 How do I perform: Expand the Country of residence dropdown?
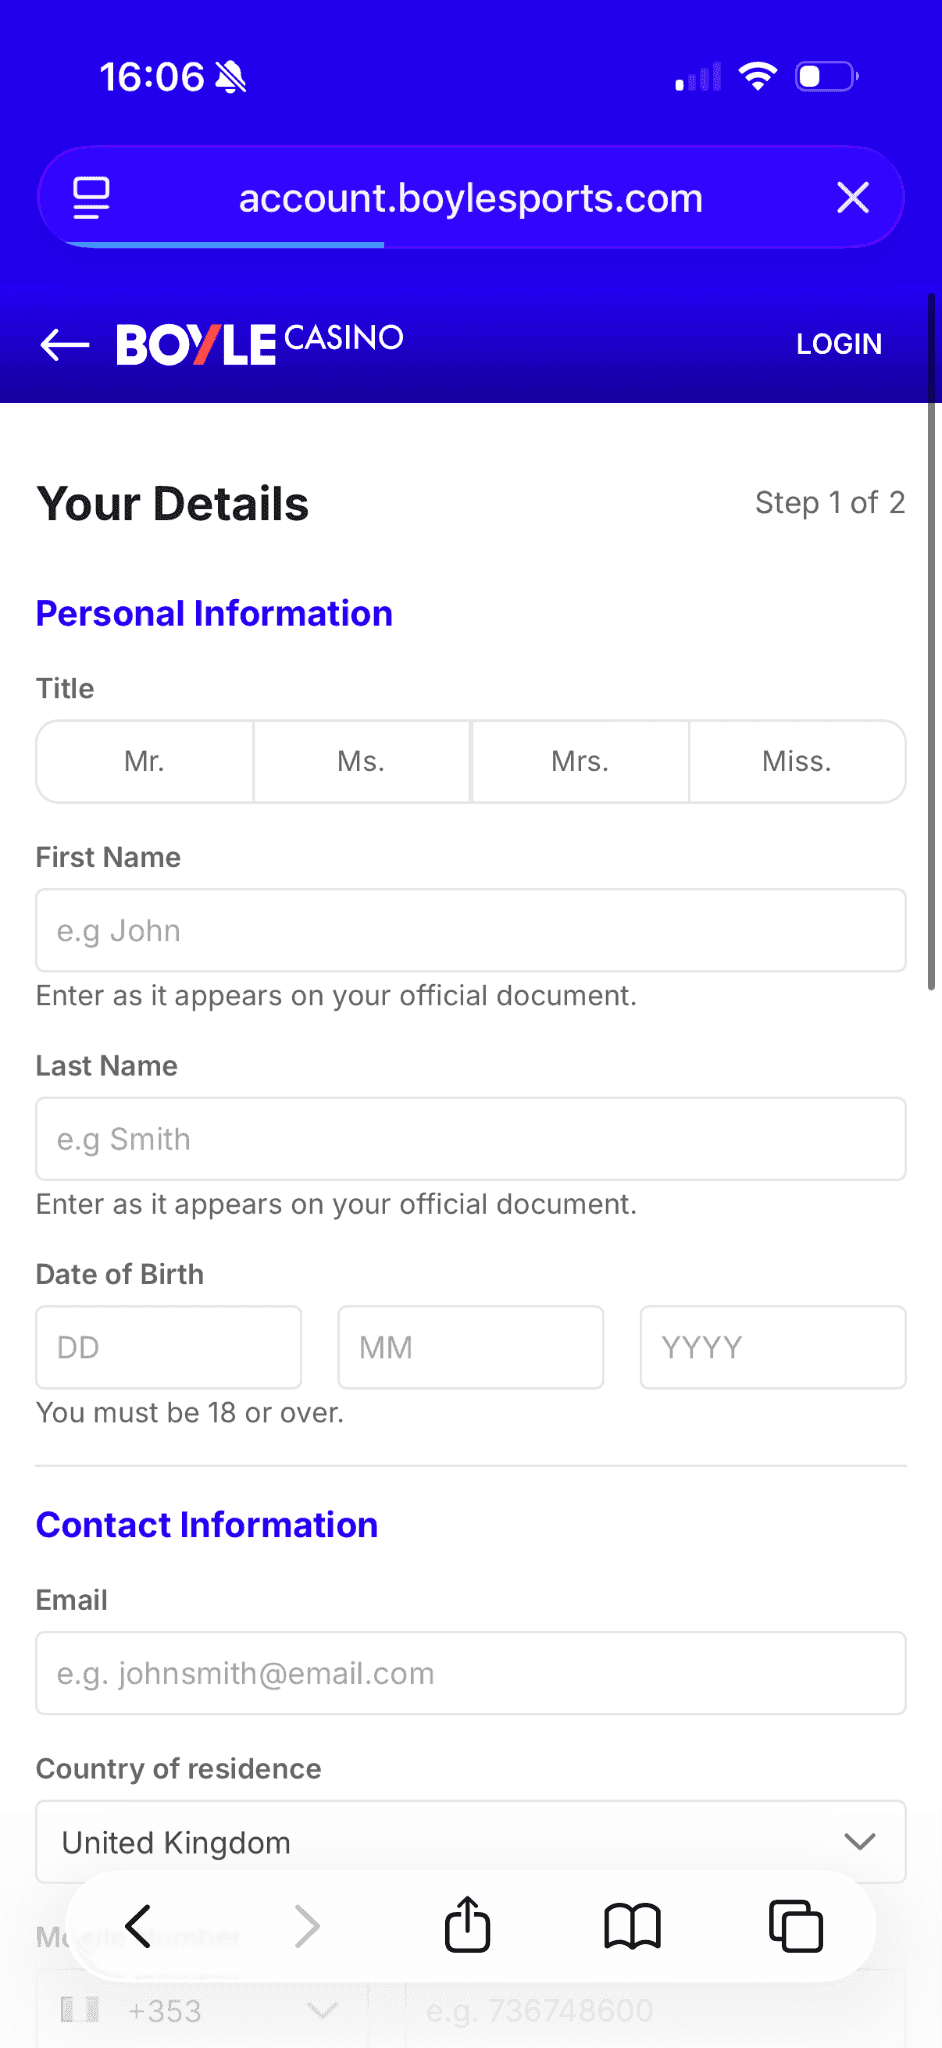(x=470, y=1842)
